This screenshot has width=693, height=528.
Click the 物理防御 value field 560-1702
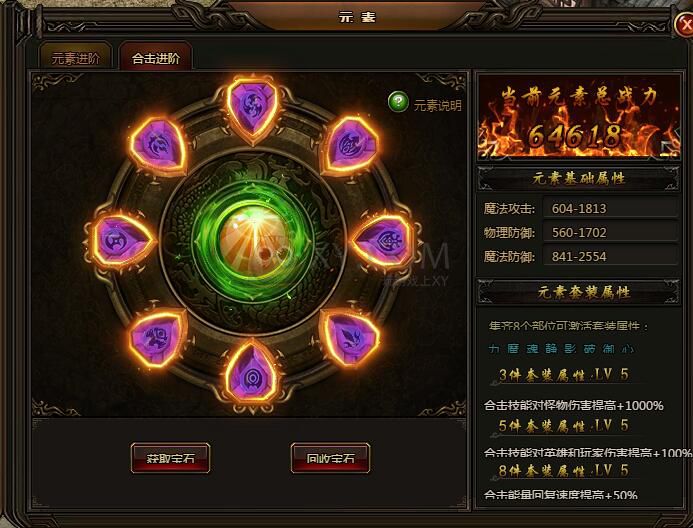tap(610, 232)
